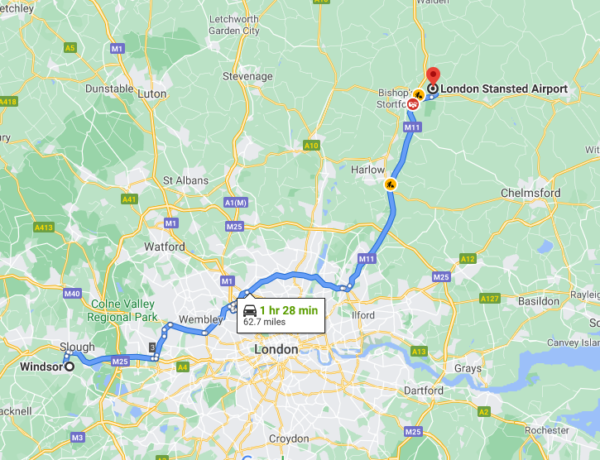600x460 pixels.
Task: Click the red destination pin at Stansted Airport
Action: [433, 76]
